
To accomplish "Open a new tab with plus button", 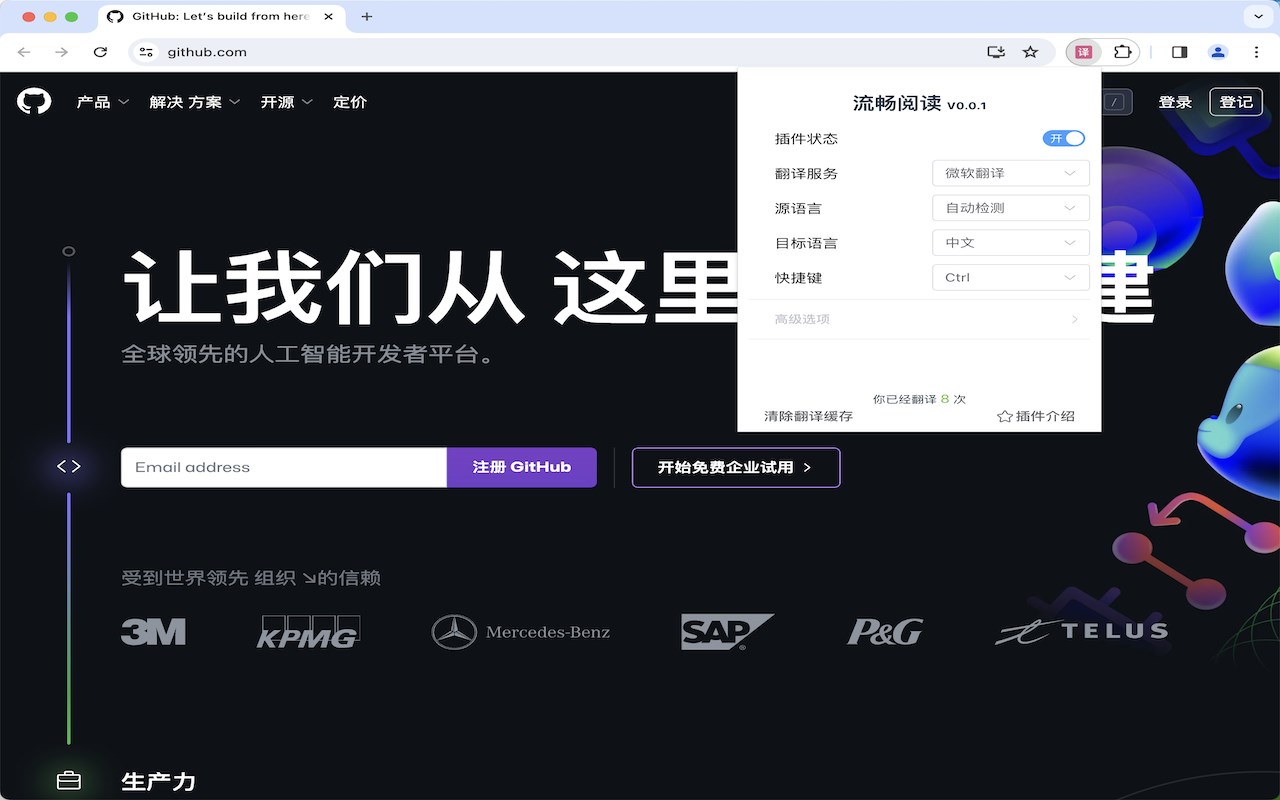I will click(x=367, y=17).
